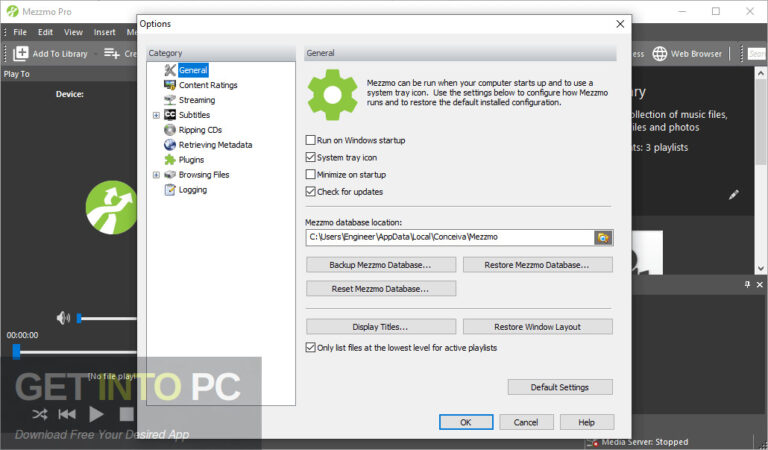The width and height of the screenshot is (768, 450).
Task: Skip to previous track
Action: (x=67, y=414)
